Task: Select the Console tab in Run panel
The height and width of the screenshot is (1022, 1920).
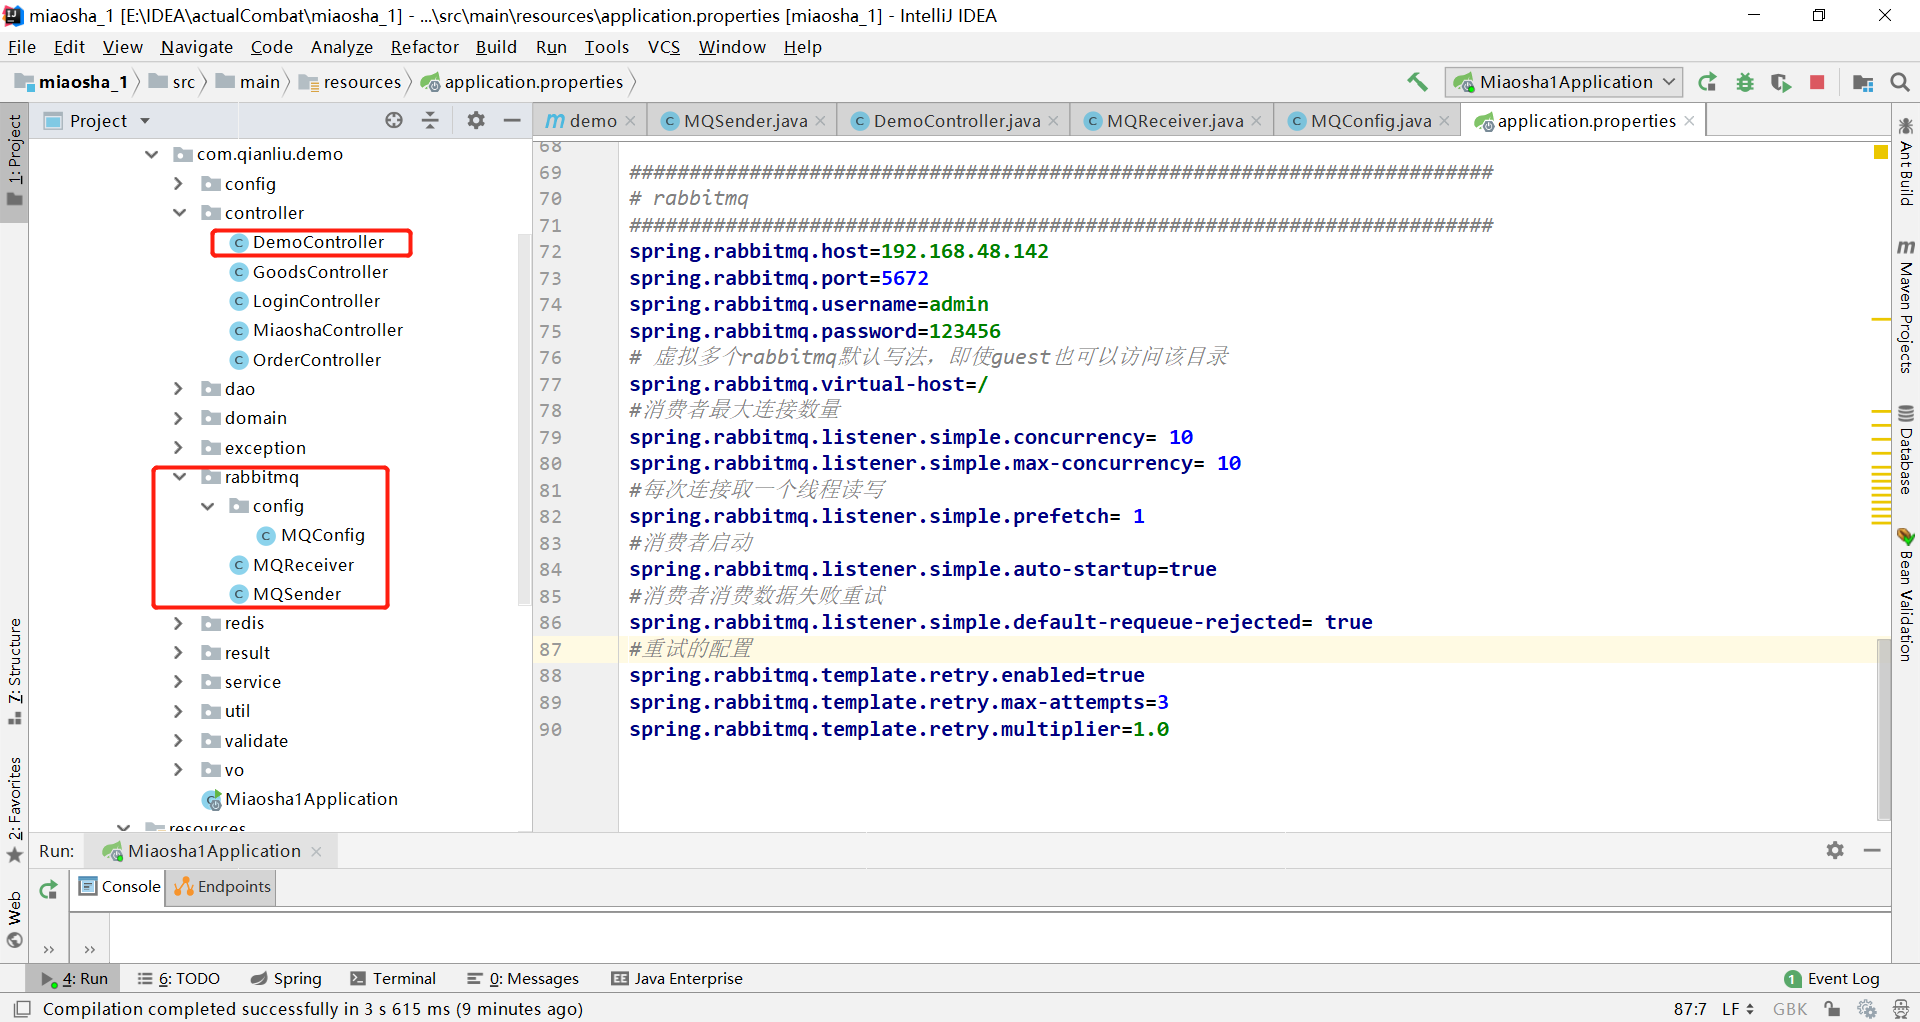Action: [120, 887]
